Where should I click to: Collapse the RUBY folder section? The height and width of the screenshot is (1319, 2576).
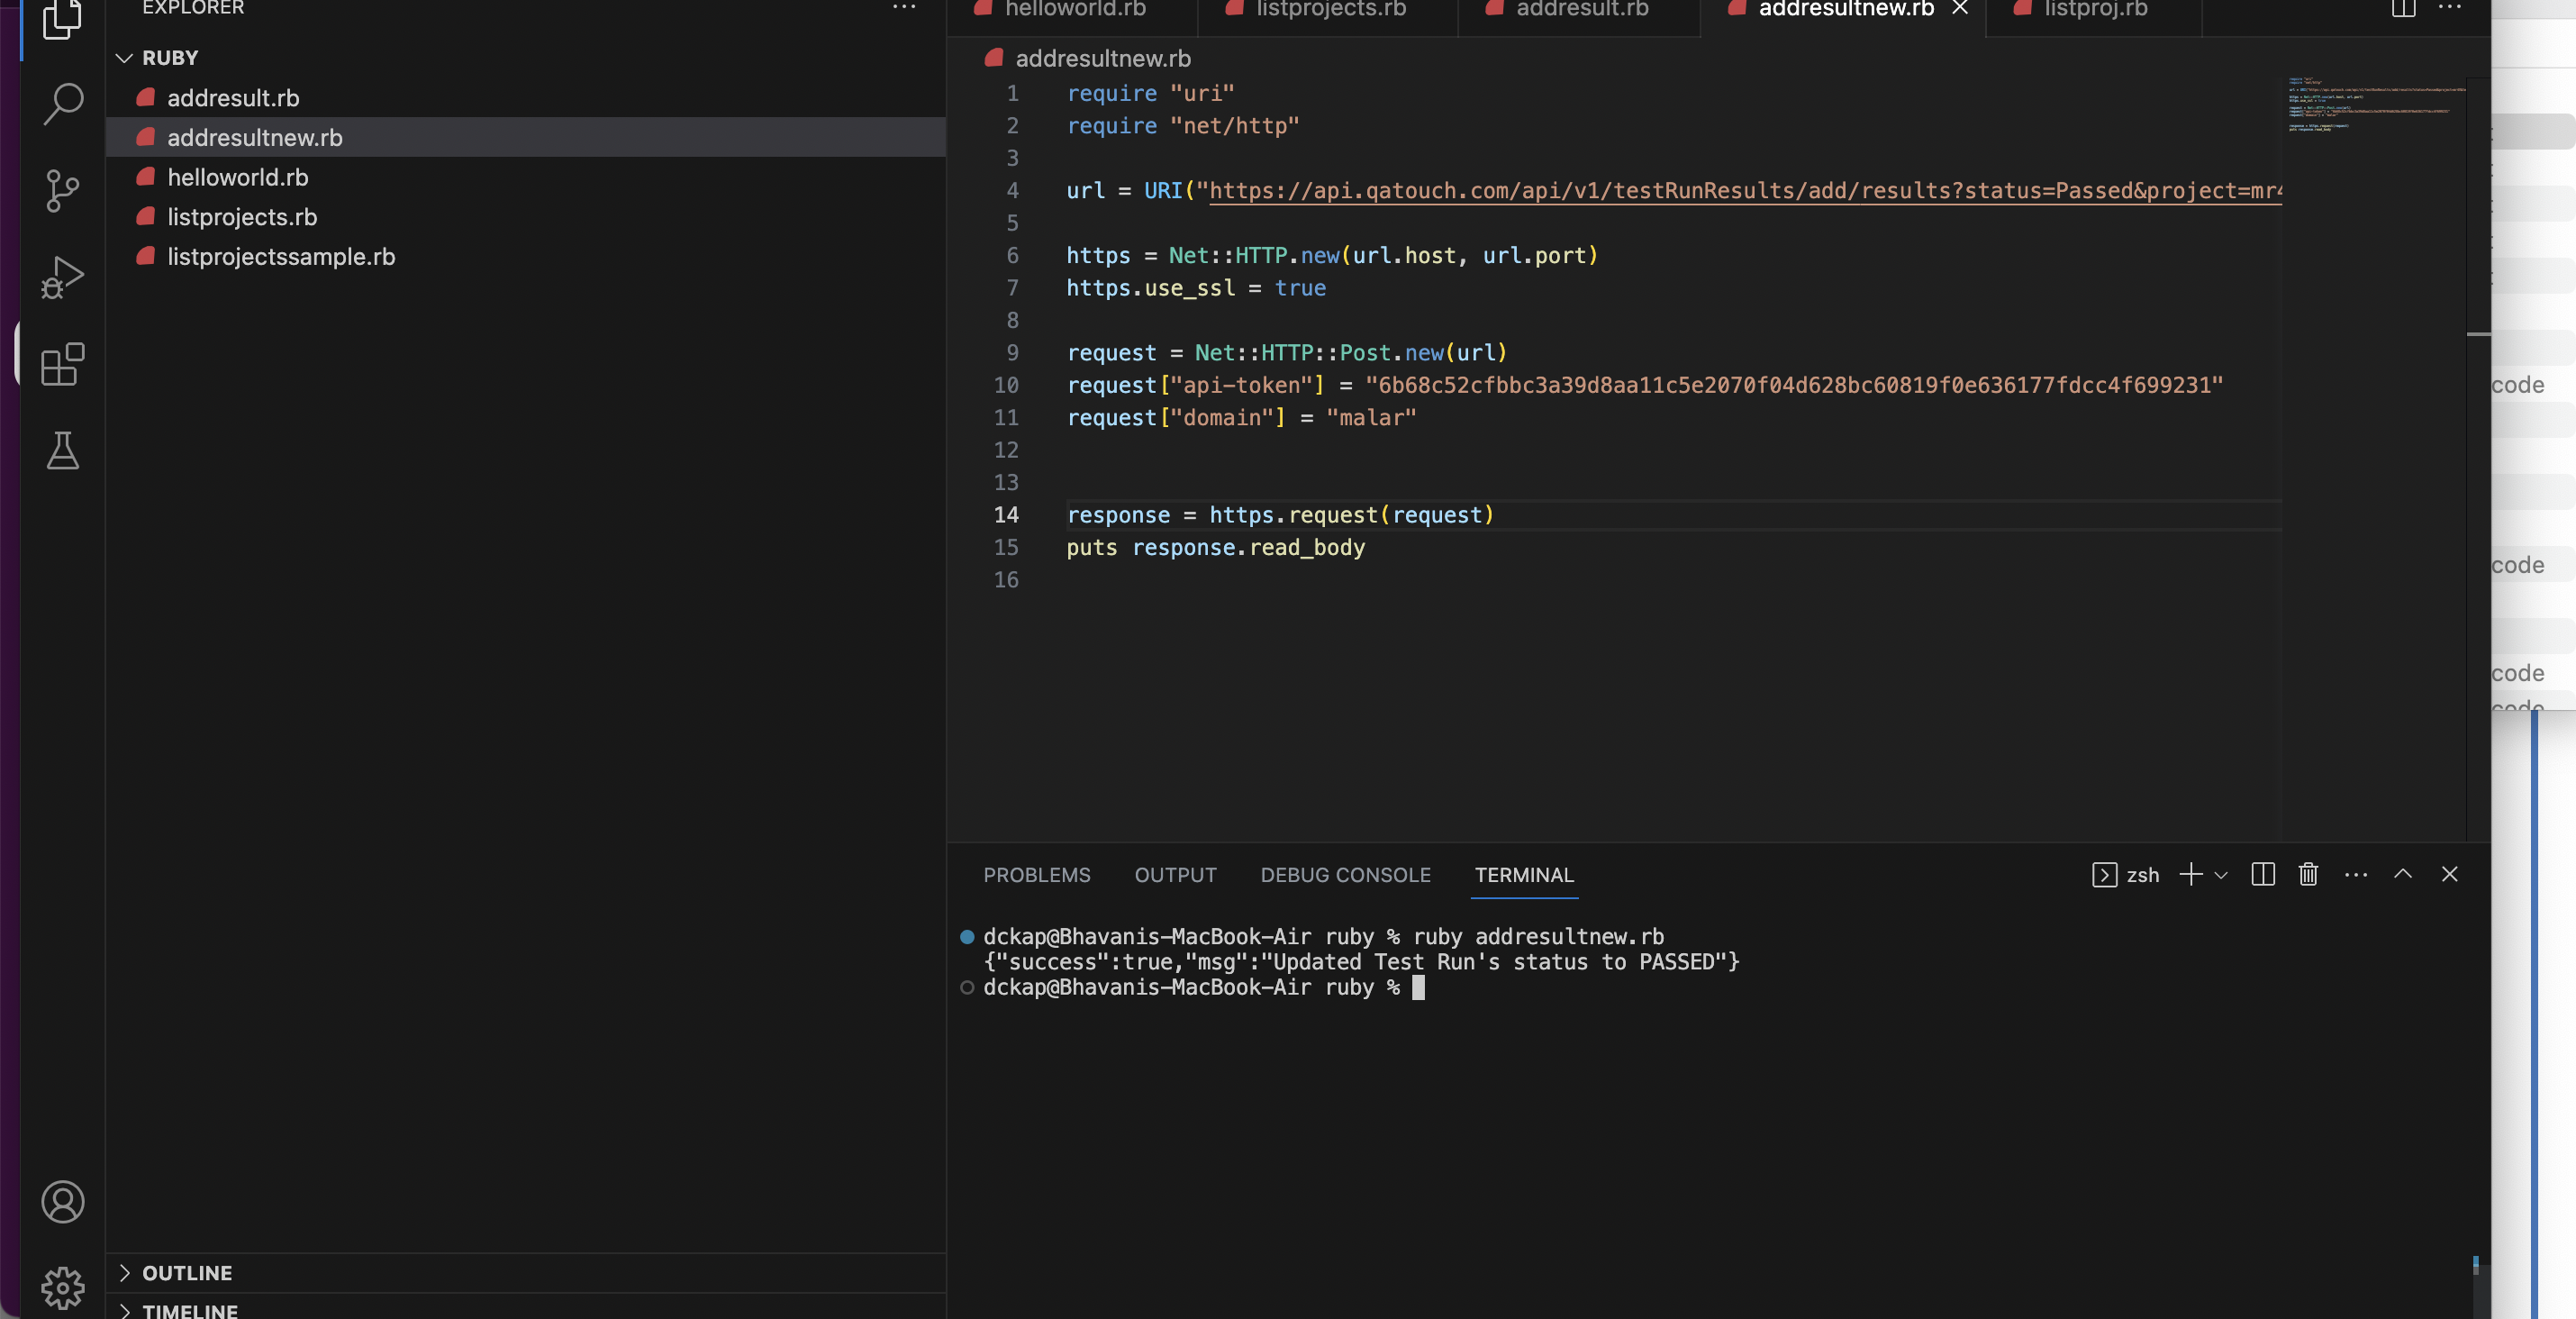click(x=526, y=58)
